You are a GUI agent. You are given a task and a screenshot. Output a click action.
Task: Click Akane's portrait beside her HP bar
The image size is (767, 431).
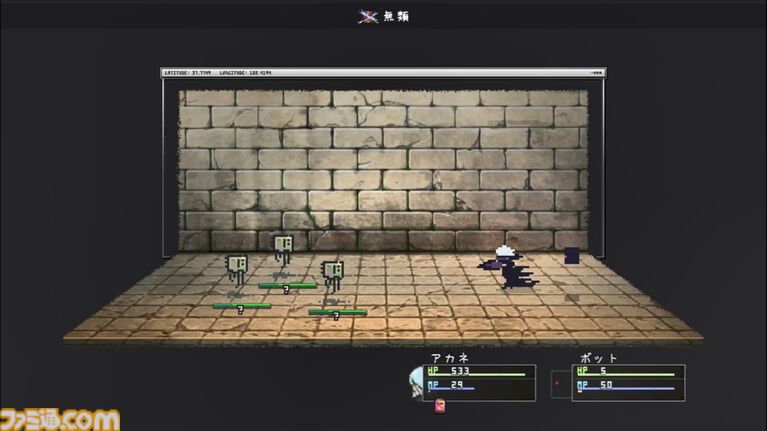(416, 382)
